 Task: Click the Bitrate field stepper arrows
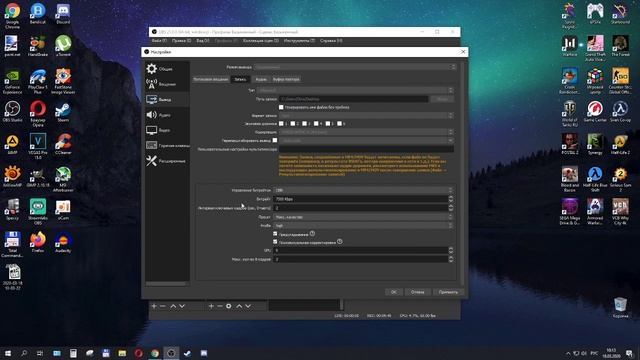click(451, 199)
